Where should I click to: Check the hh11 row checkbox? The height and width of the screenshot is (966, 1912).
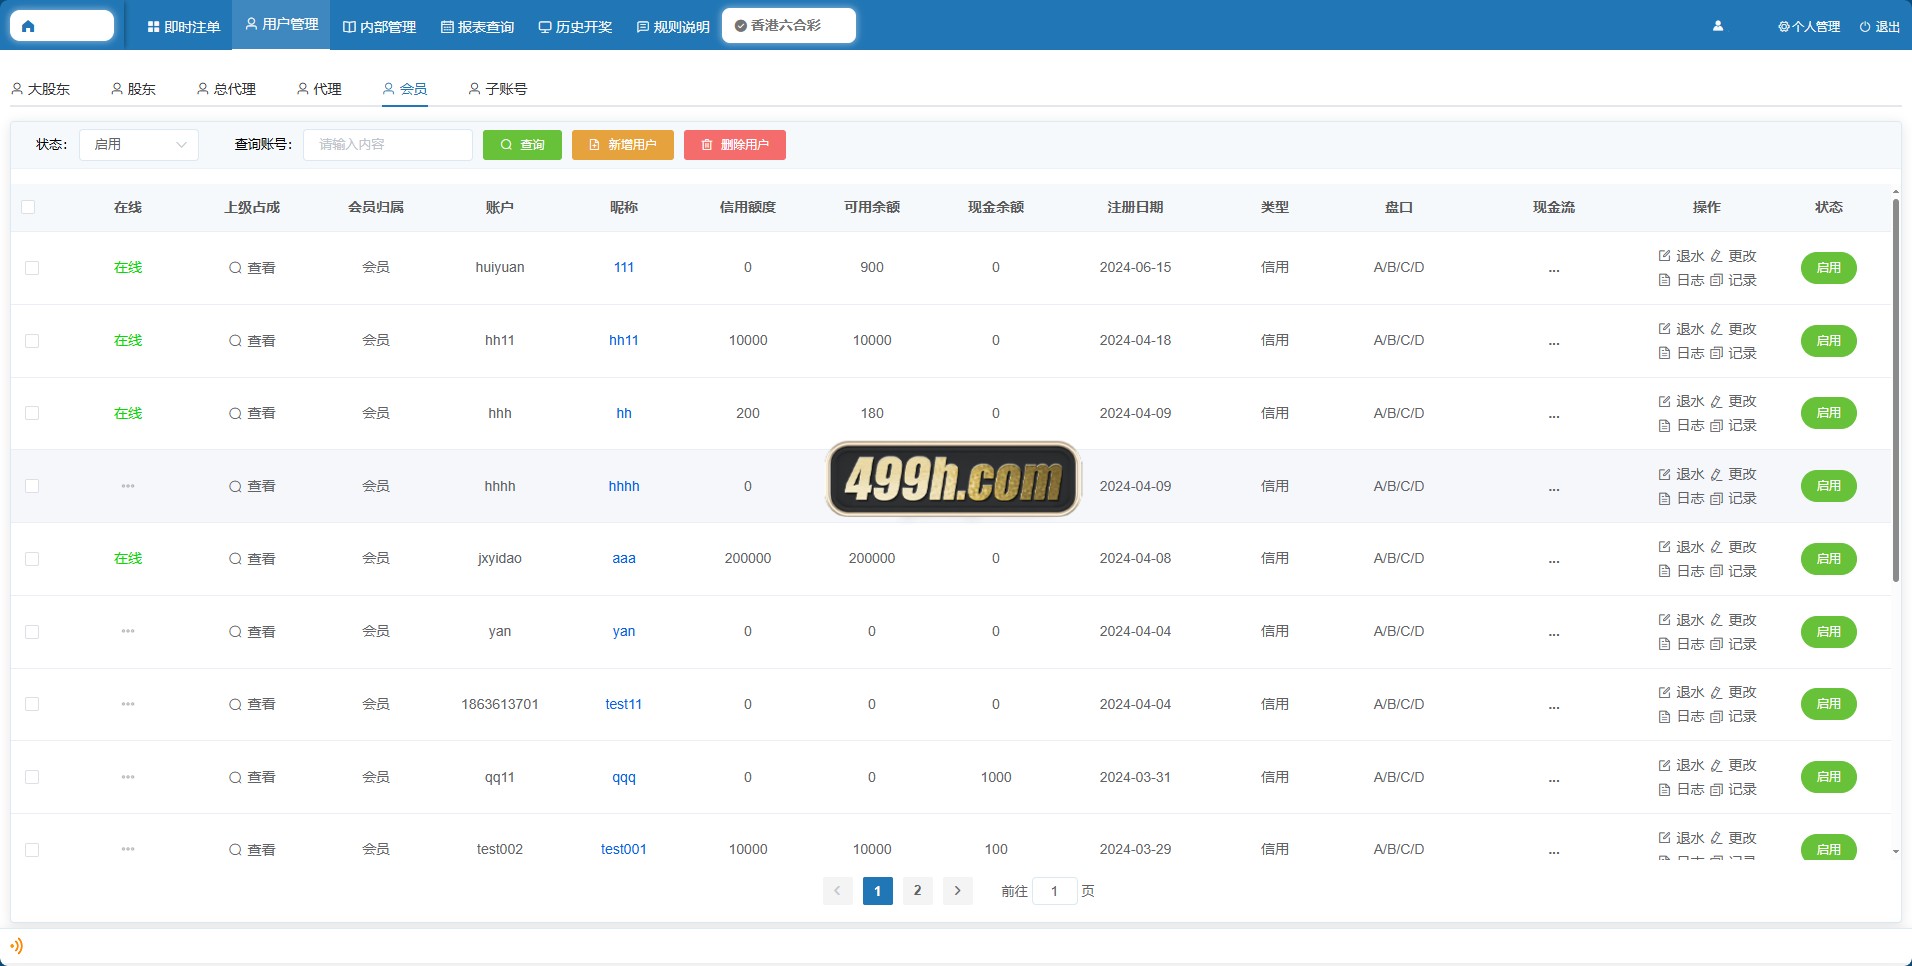[32, 341]
